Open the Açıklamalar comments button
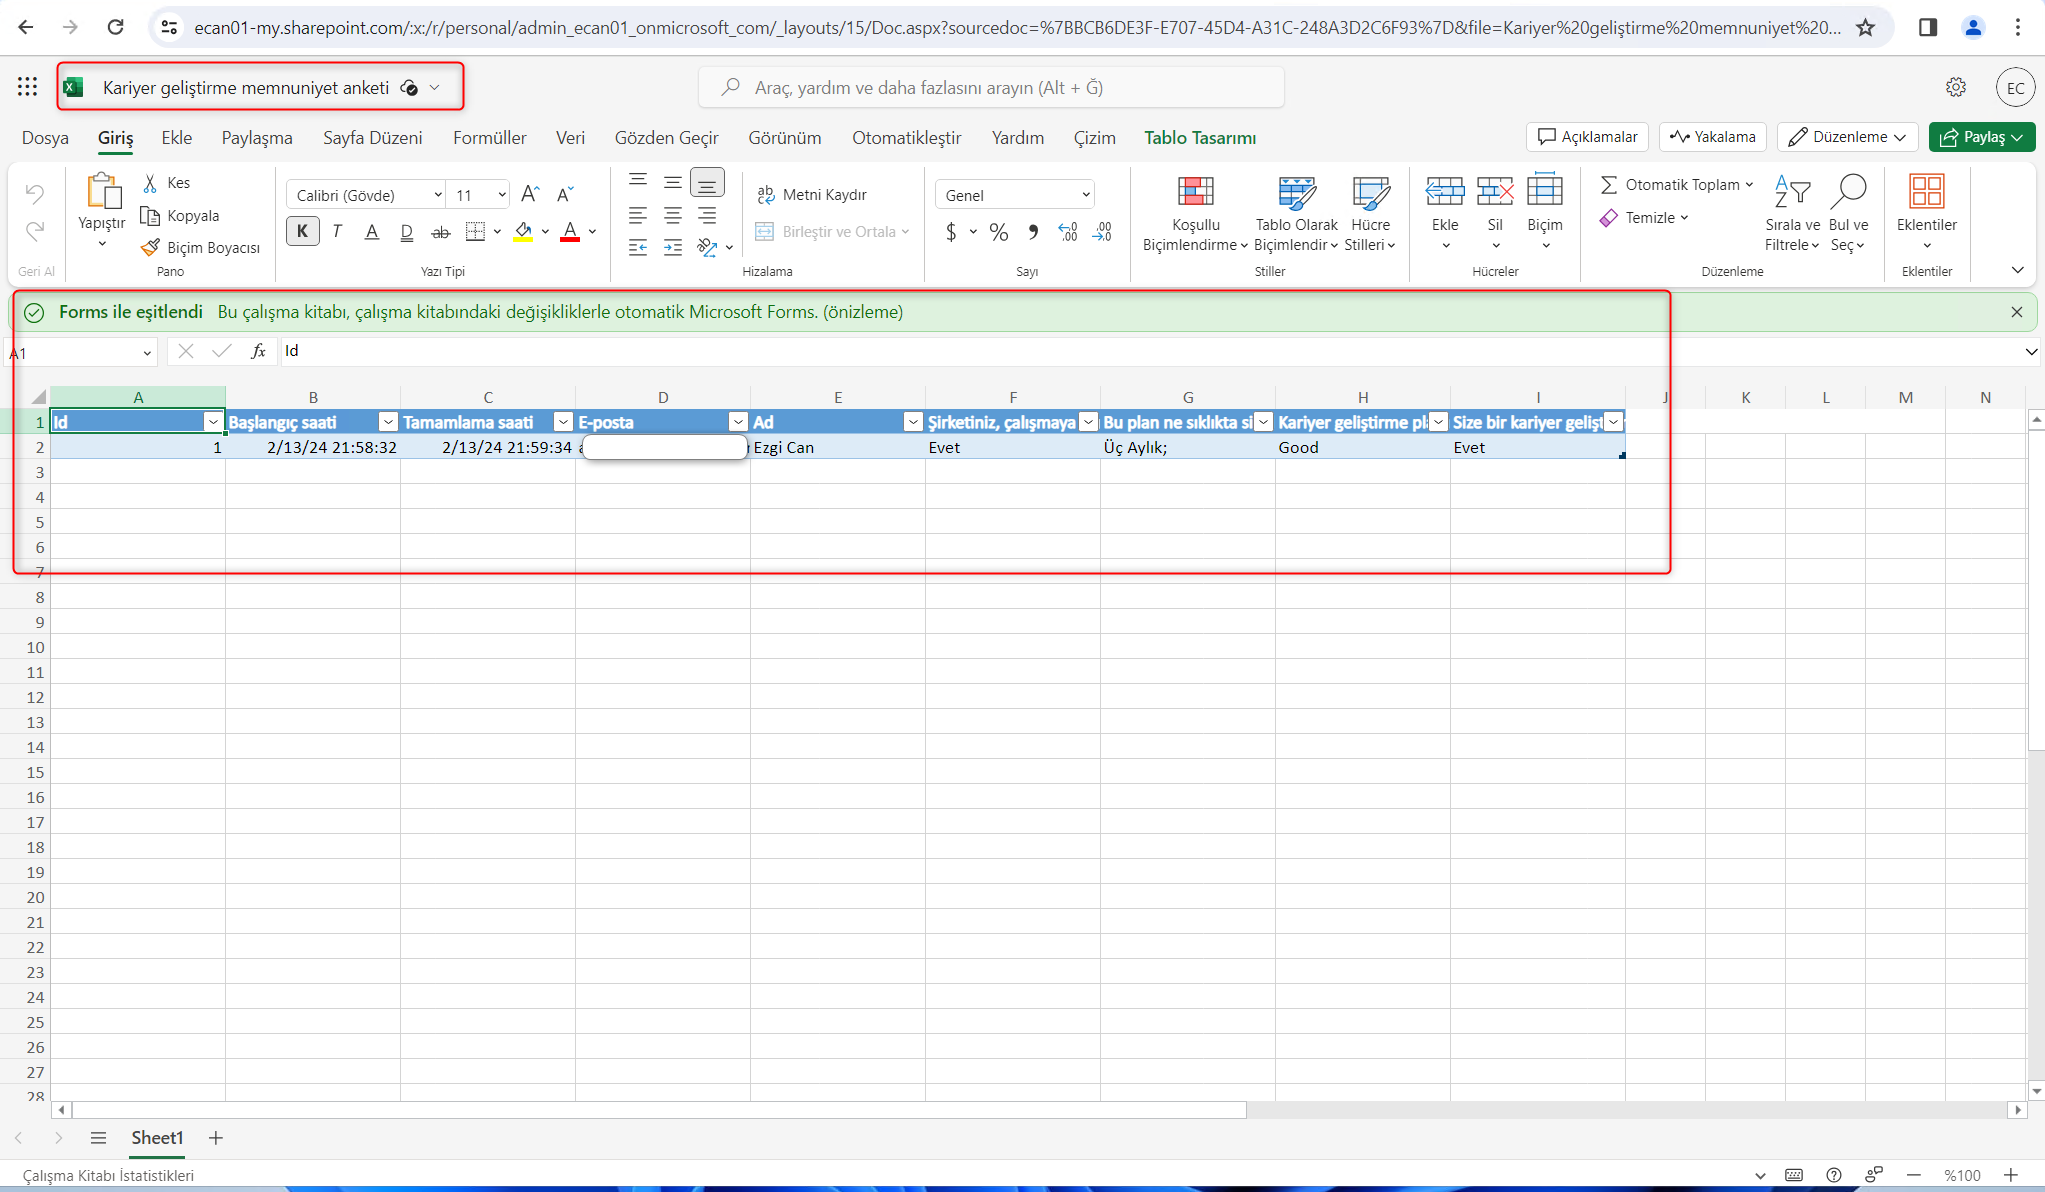The image size is (2045, 1192). coord(1587,137)
